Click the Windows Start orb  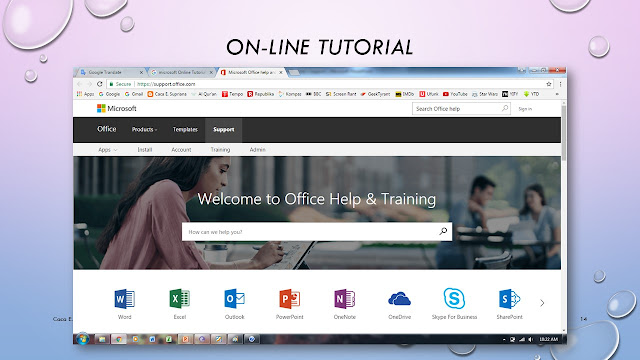point(83,339)
